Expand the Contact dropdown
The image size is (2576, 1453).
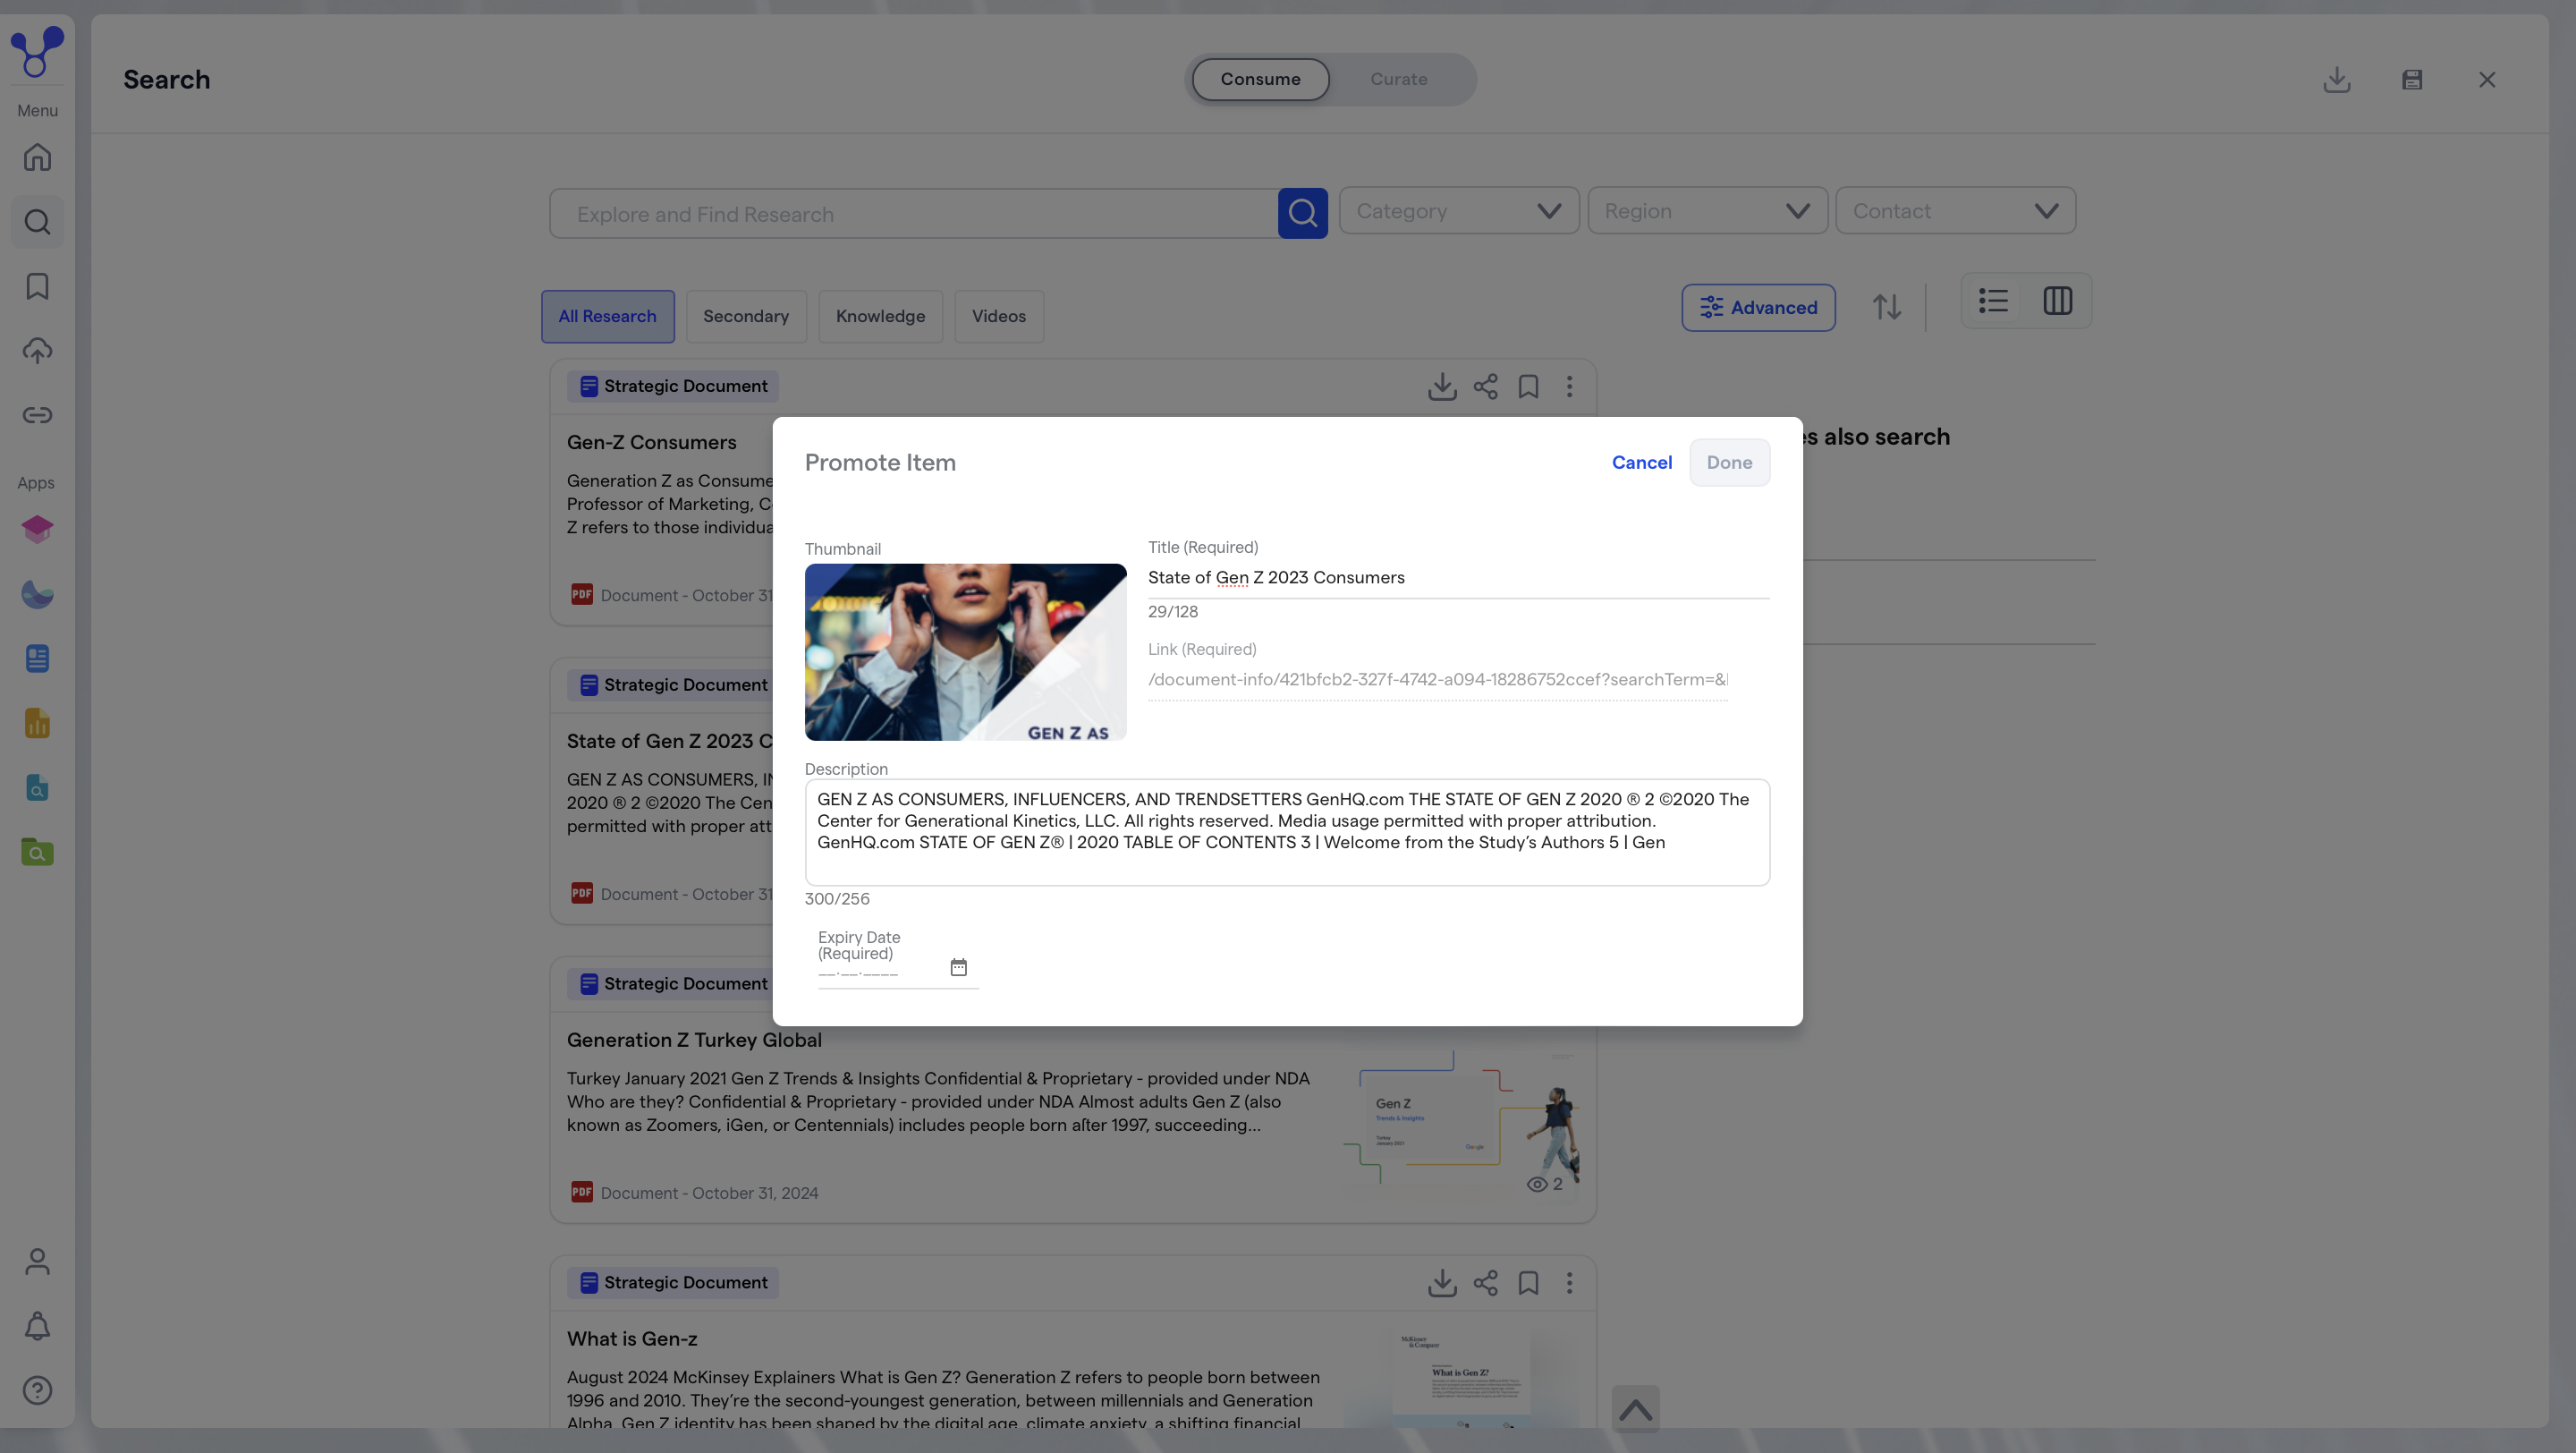(x=1955, y=211)
